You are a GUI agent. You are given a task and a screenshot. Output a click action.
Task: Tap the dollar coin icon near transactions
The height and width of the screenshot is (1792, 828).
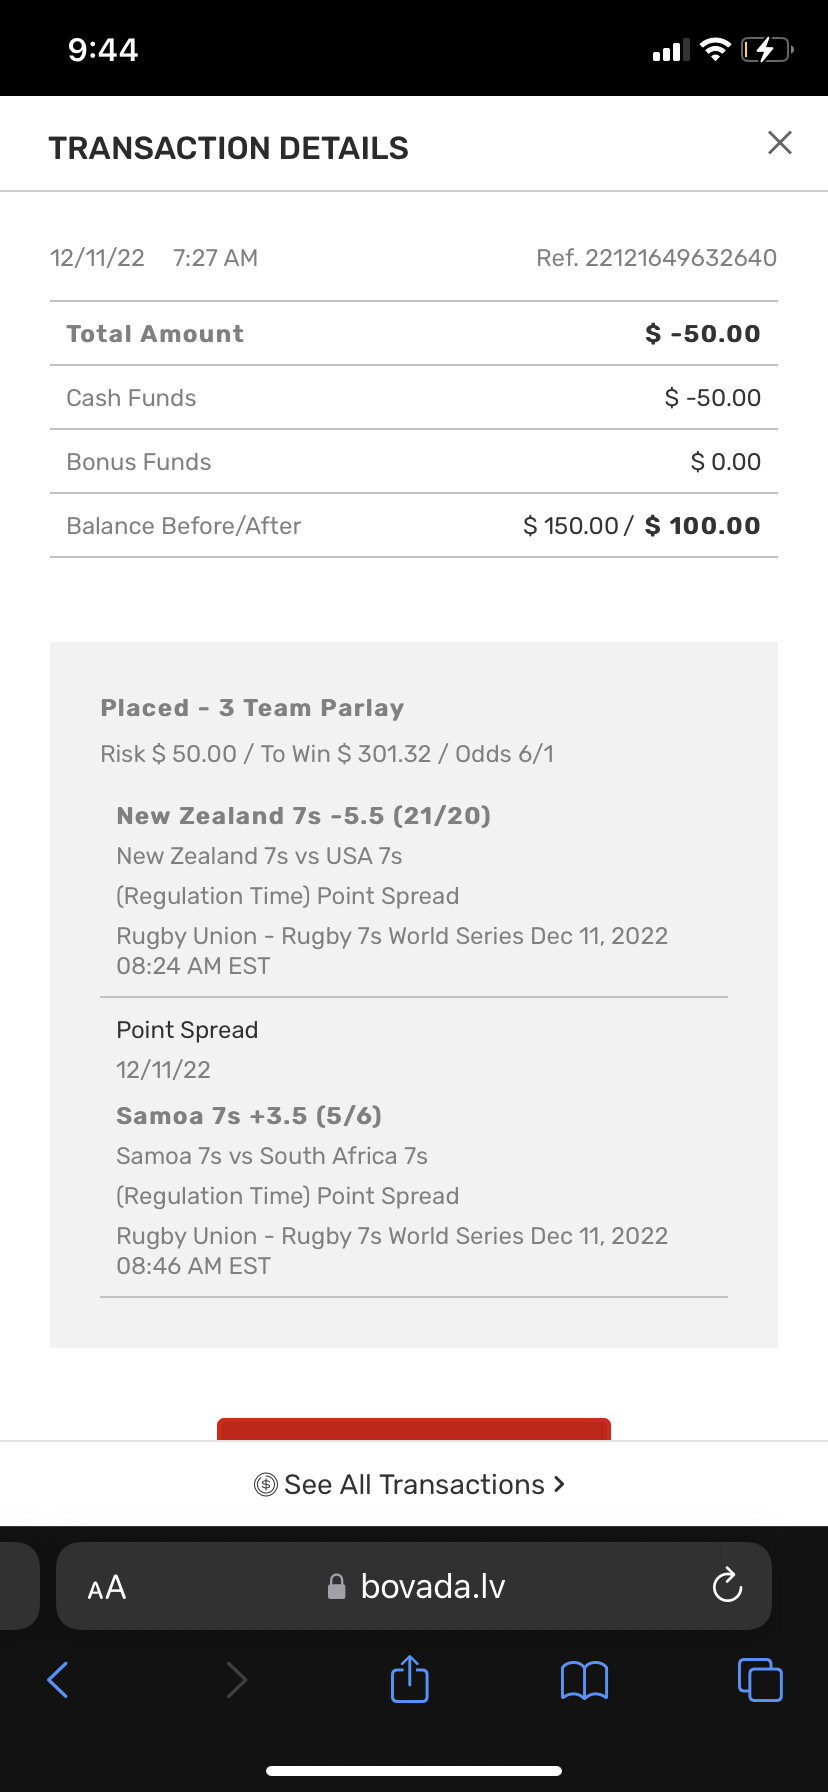point(266,1485)
